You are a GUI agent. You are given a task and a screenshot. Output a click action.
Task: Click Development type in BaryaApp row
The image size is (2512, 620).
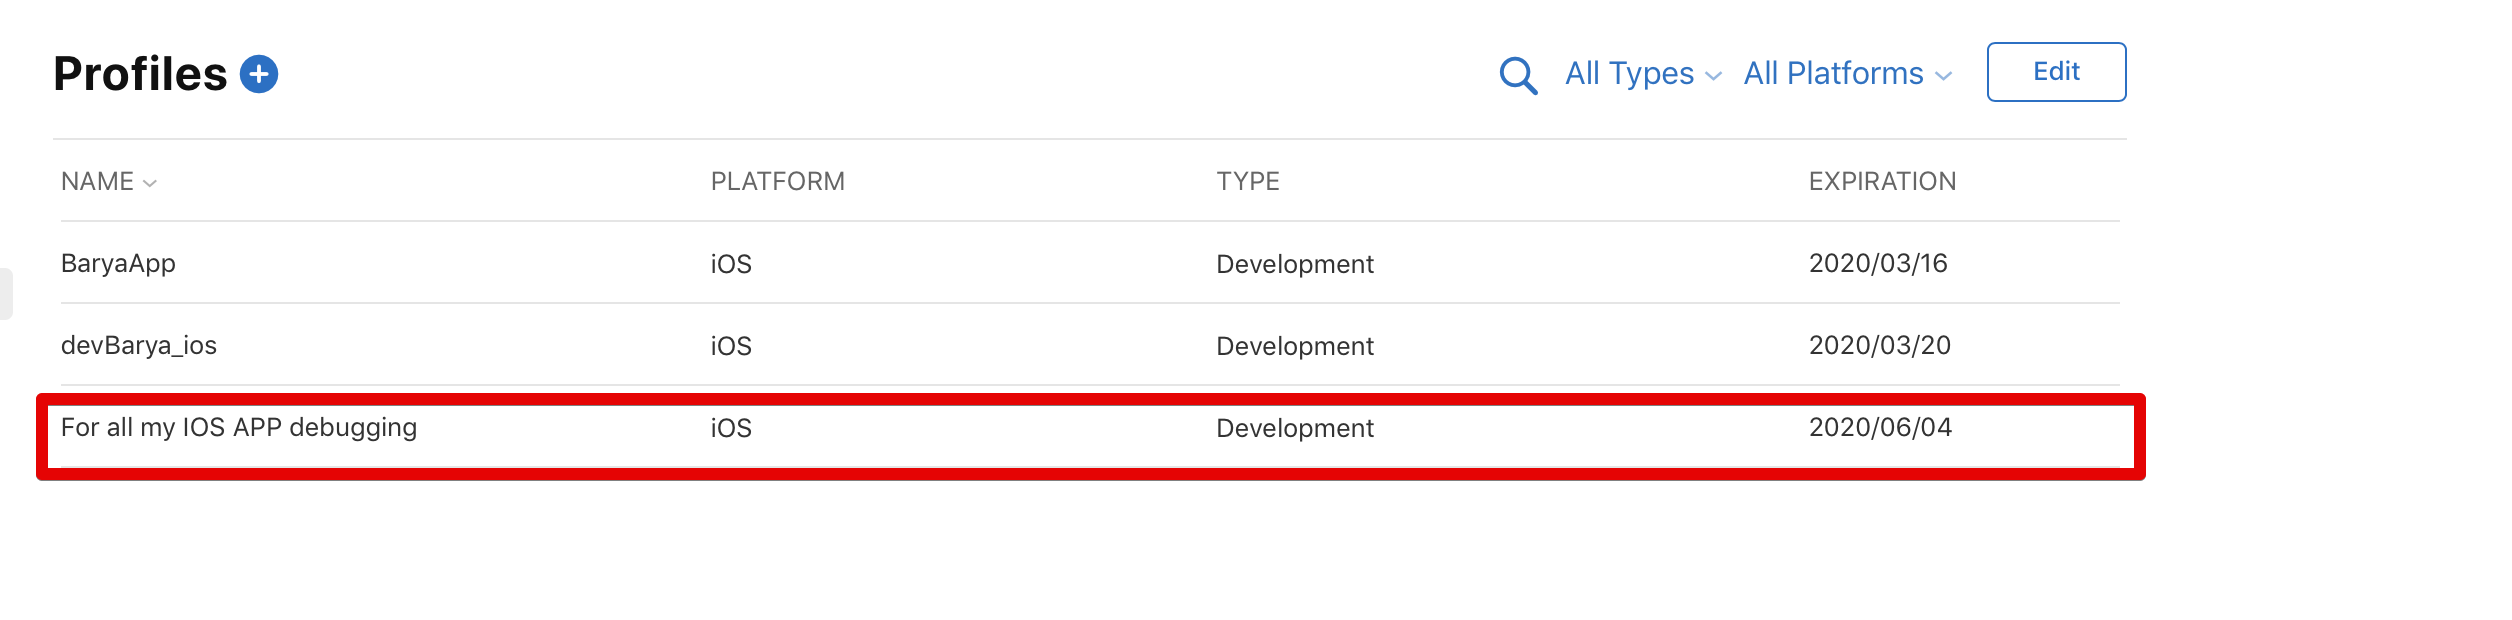tap(1295, 264)
